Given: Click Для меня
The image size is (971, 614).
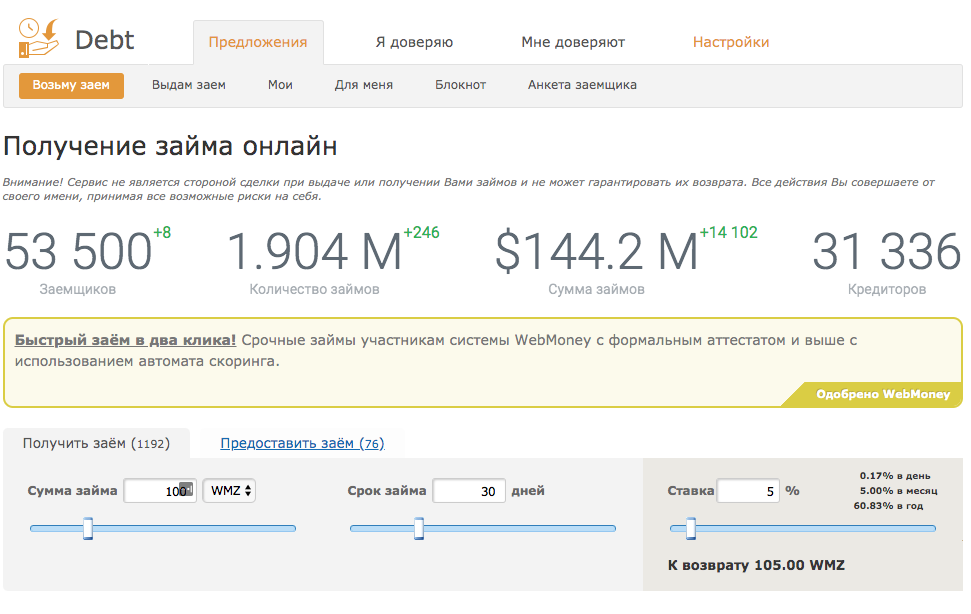Looking at the screenshot, I should click(362, 86).
